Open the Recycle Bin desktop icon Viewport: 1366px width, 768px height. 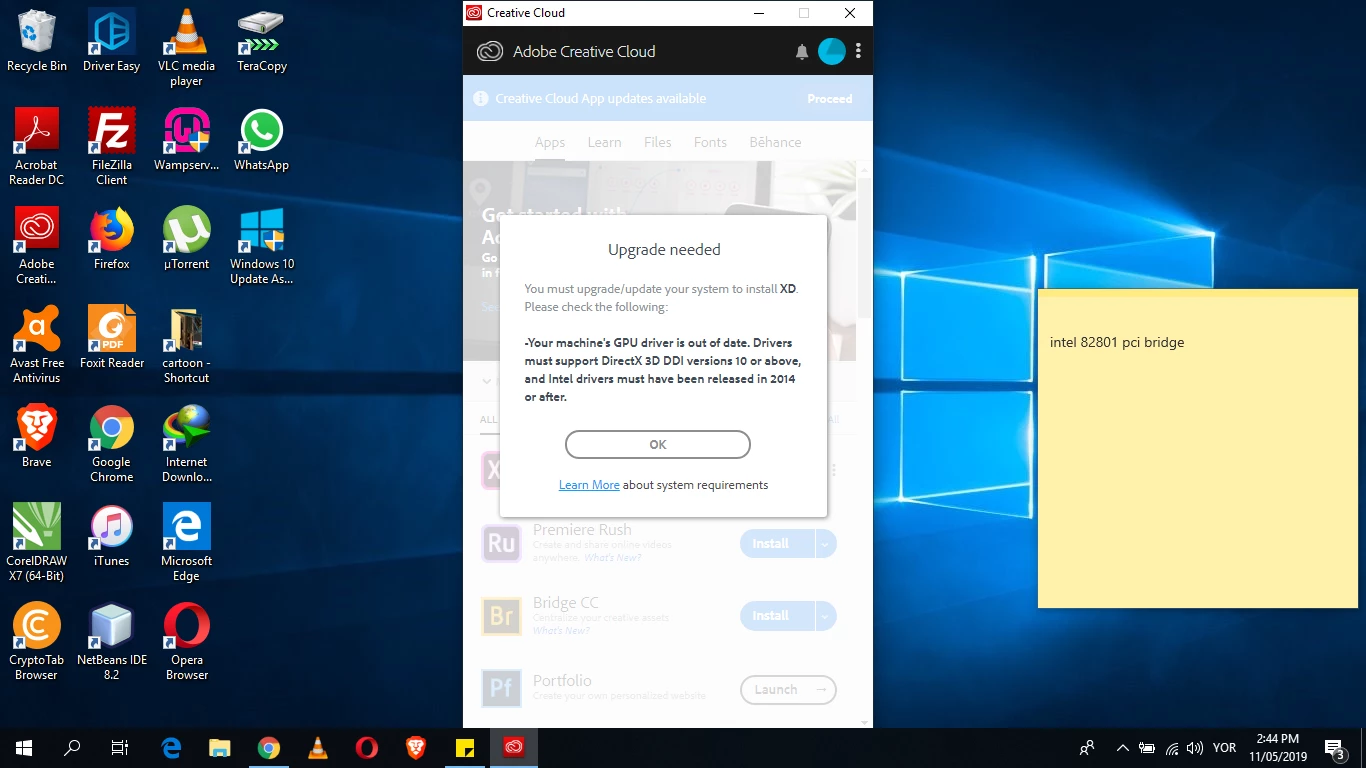click(37, 41)
